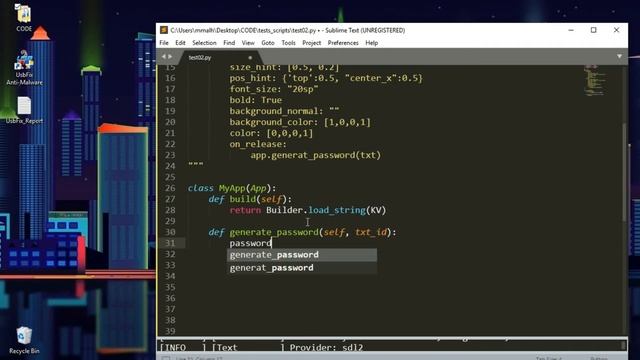Click 'font_size: "20sp"' line
The width and height of the screenshot is (640, 360).
pos(274,89)
